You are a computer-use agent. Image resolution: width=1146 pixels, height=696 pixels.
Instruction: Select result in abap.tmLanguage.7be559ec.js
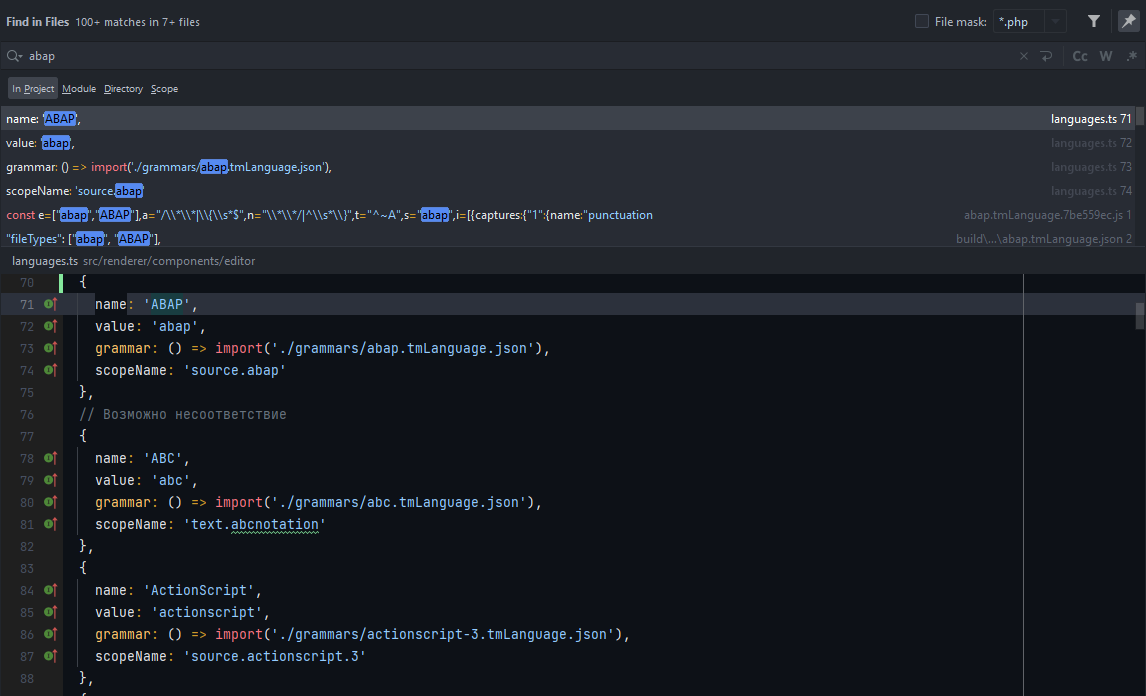[568, 215]
